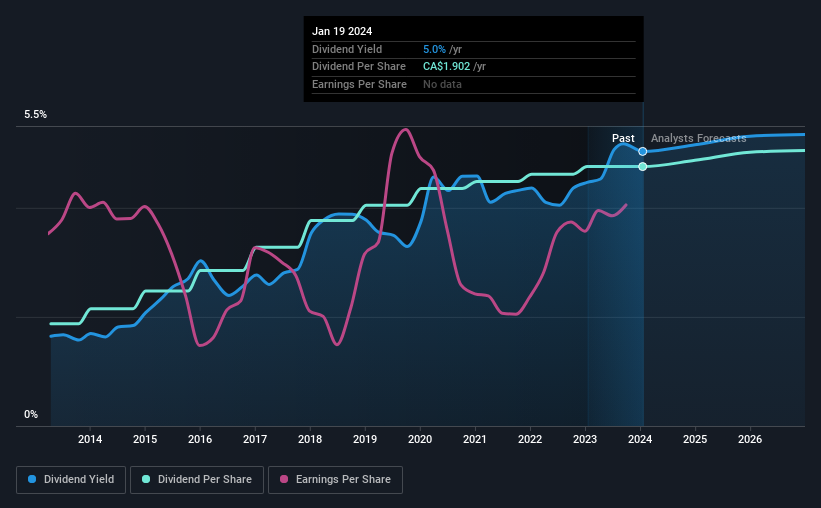Click the 2019 x-axis label
This screenshot has height=508, width=821.
[365, 439]
